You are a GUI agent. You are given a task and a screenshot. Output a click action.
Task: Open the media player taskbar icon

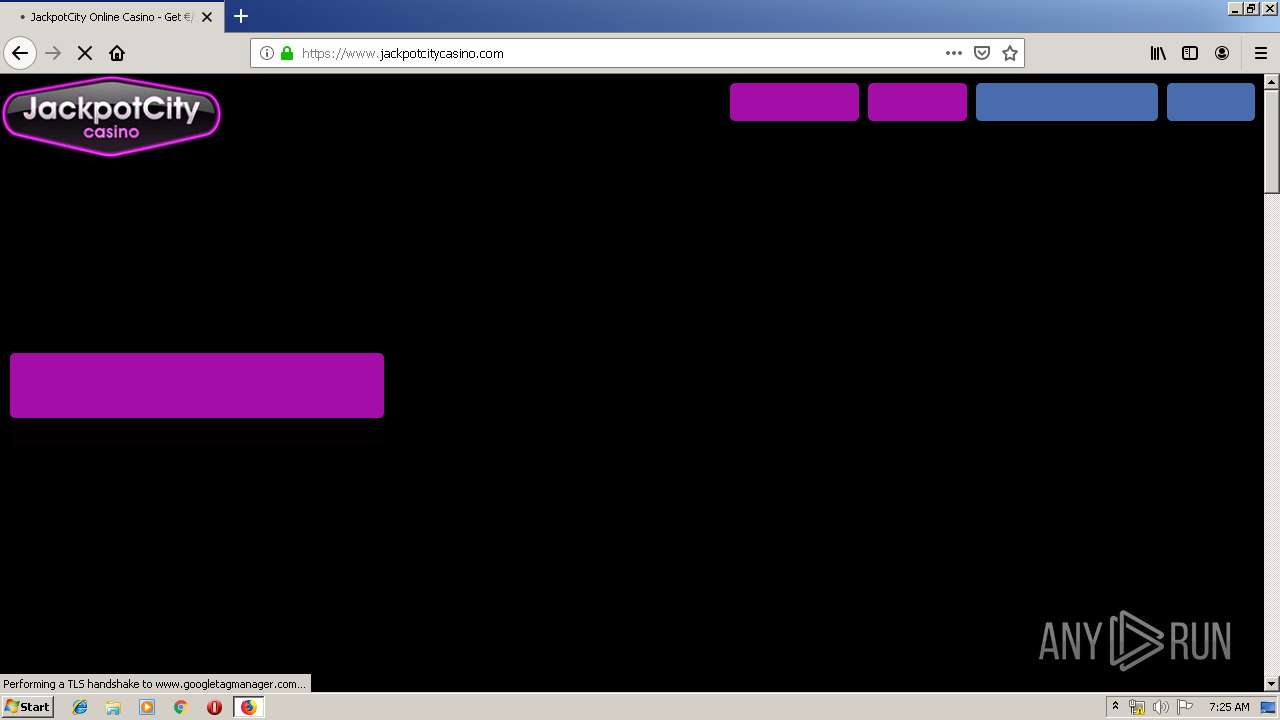point(147,707)
